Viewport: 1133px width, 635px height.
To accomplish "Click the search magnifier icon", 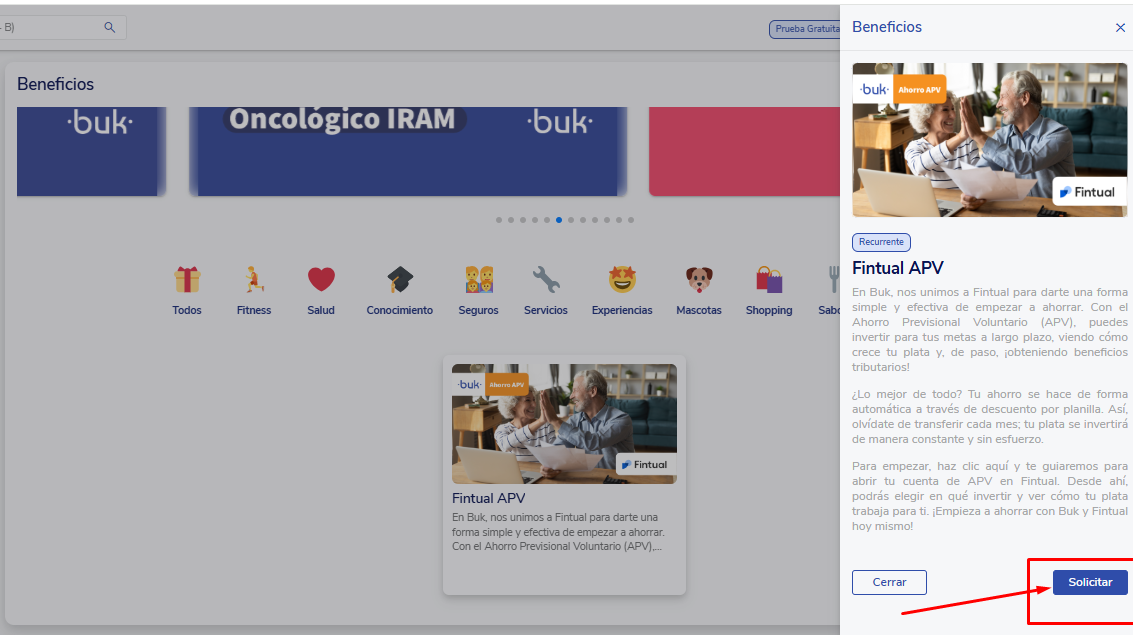I will tap(110, 28).
